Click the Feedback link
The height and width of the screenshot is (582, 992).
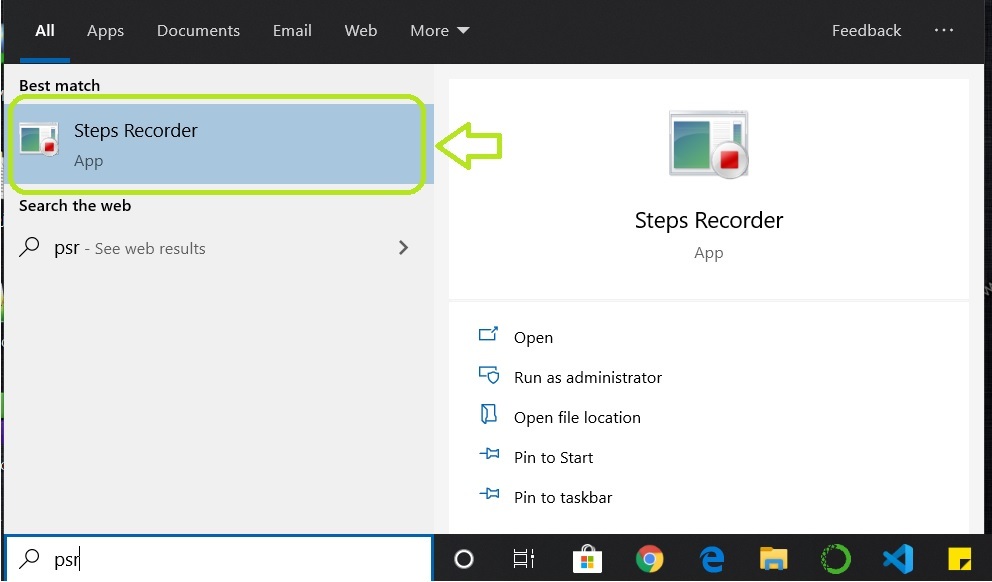(x=866, y=31)
